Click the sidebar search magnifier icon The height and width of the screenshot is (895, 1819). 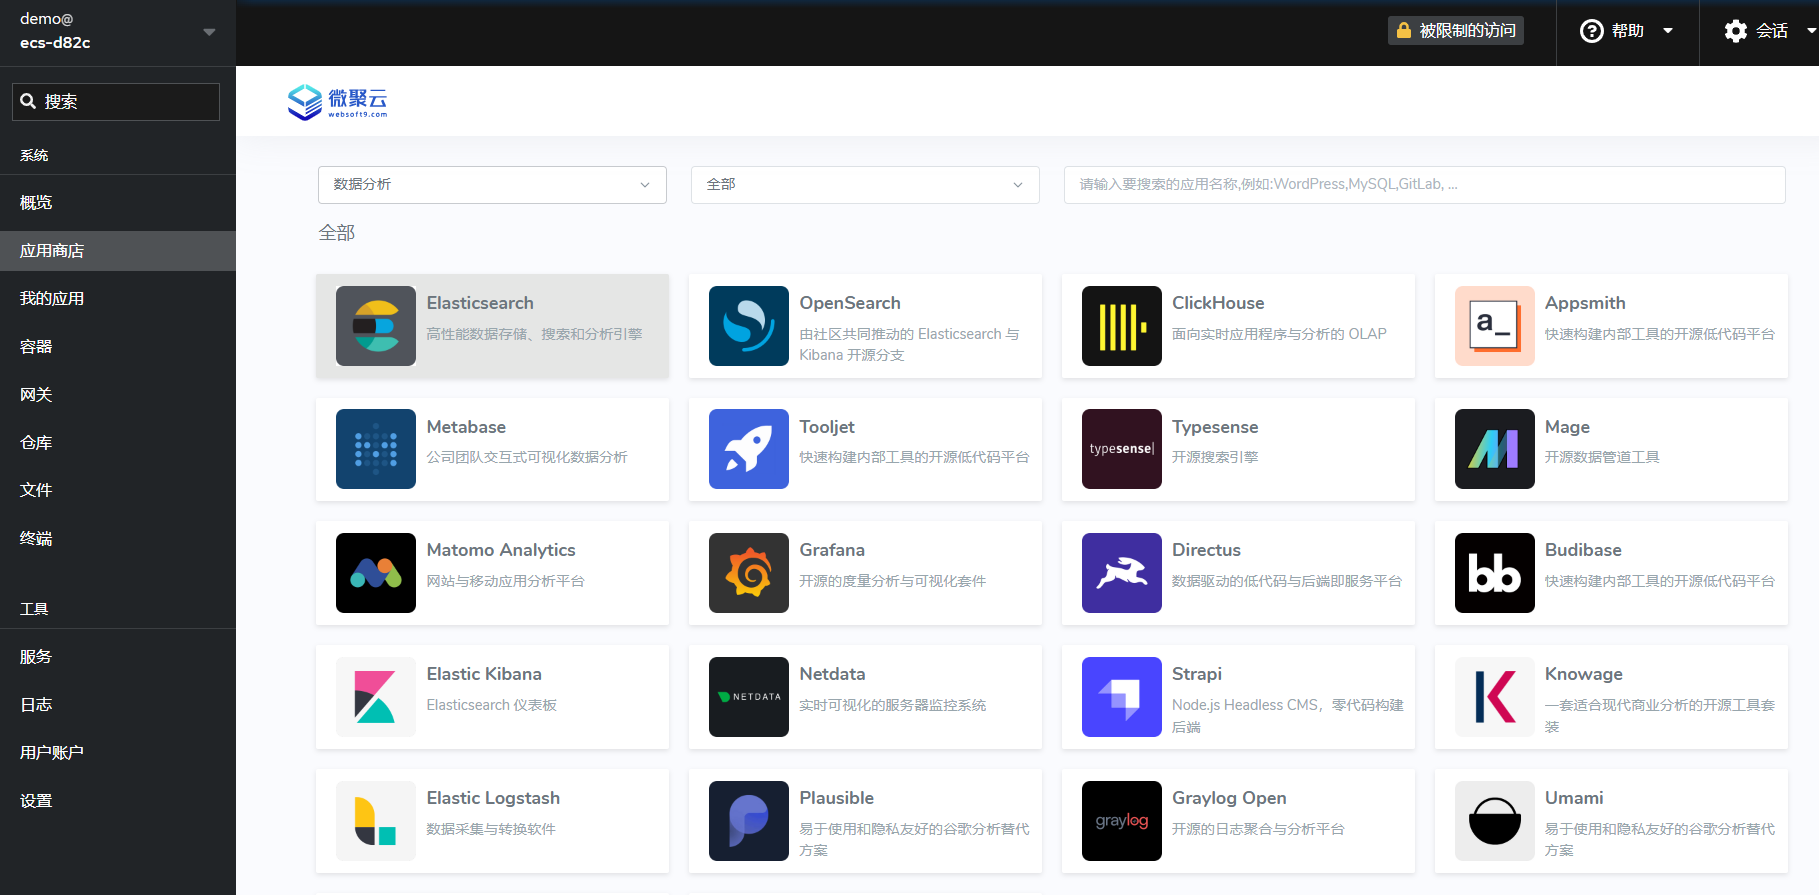pos(28,101)
